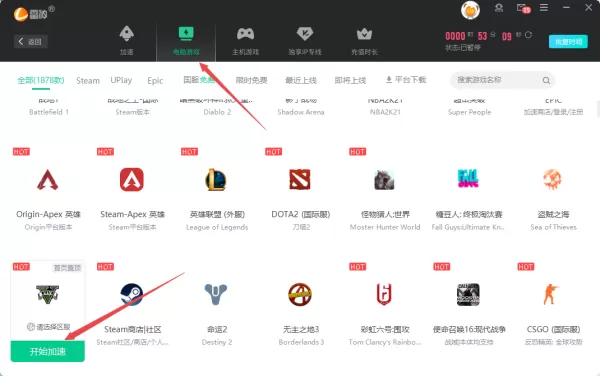Select the Destiny 2 game icon
The height and width of the screenshot is (376, 600).
point(216,294)
